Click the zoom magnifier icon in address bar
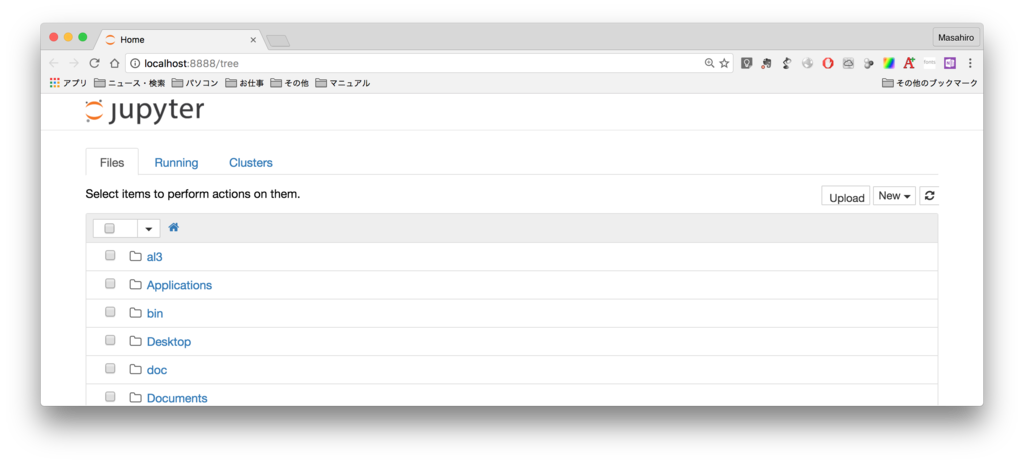The image size is (1024, 464). coord(709,63)
